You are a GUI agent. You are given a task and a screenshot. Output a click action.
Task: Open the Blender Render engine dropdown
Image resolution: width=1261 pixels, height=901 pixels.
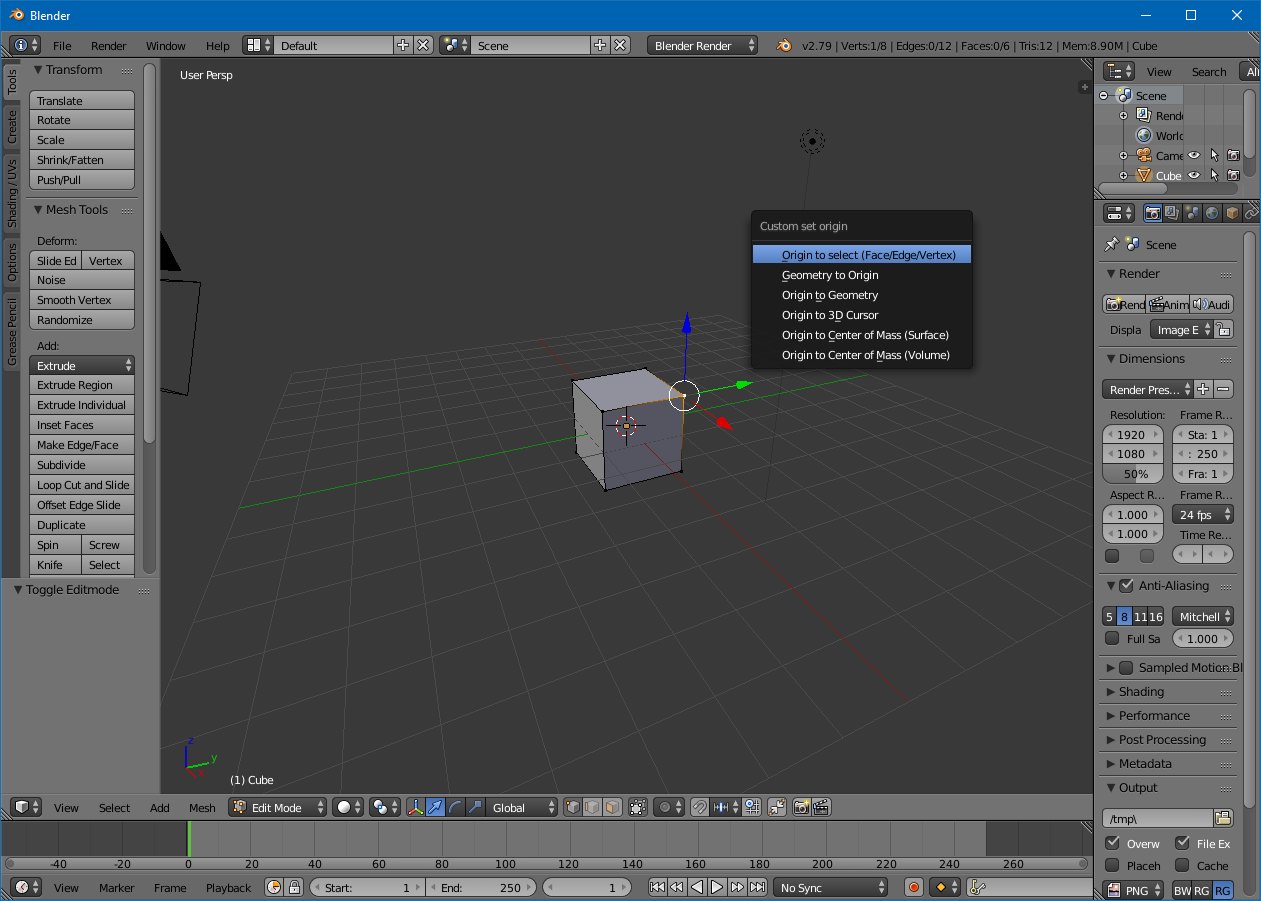pos(703,45)
